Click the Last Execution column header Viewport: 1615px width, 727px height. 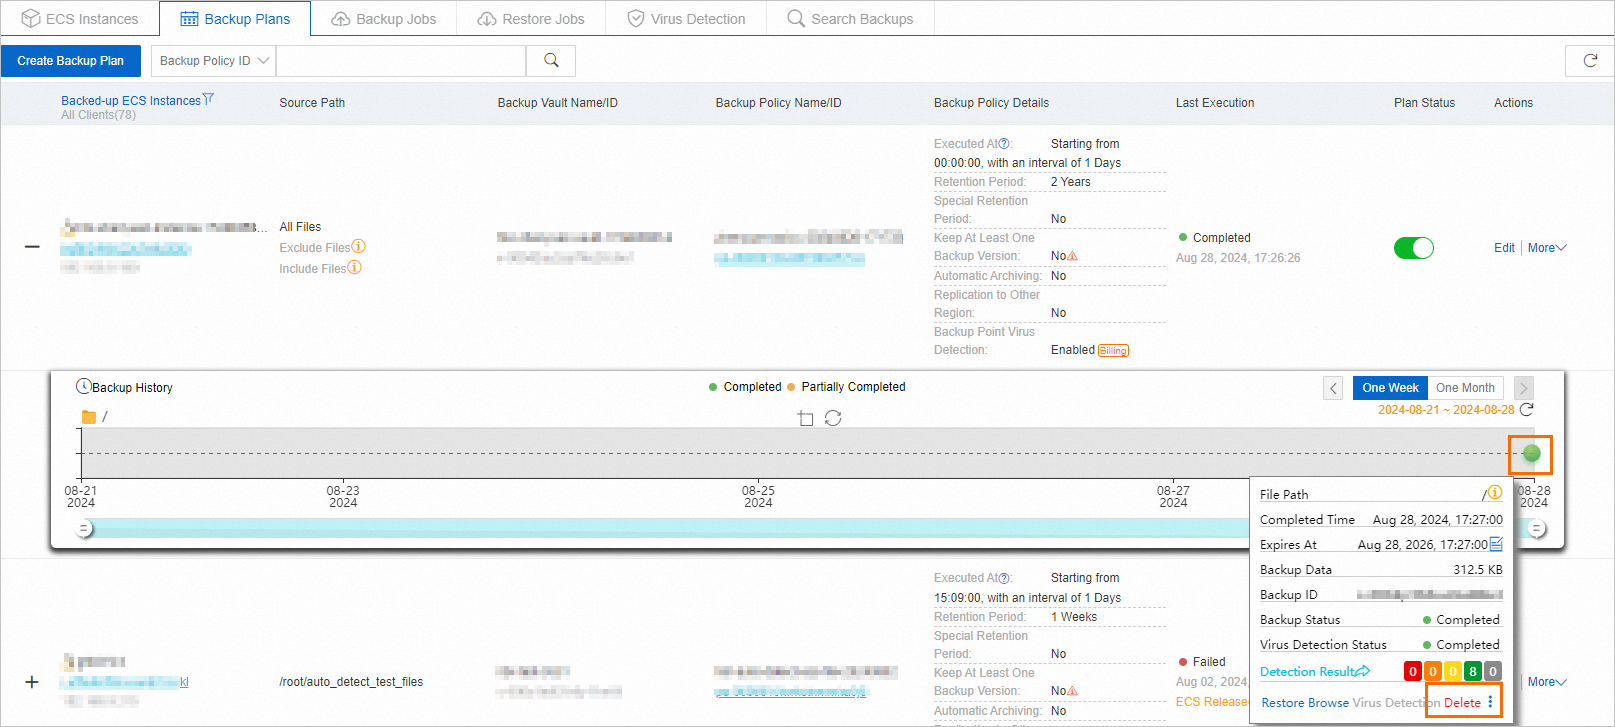point(1215,103)
